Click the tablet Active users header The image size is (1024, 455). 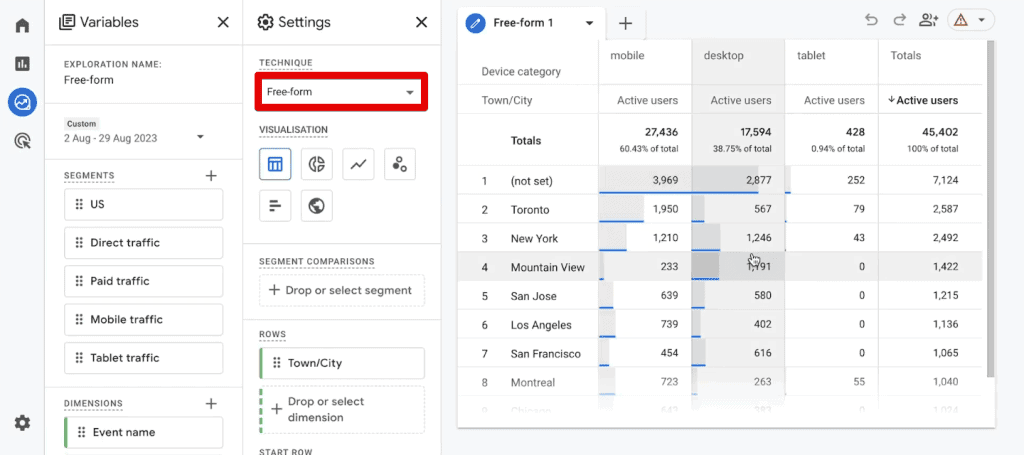(x=834, y=101)
